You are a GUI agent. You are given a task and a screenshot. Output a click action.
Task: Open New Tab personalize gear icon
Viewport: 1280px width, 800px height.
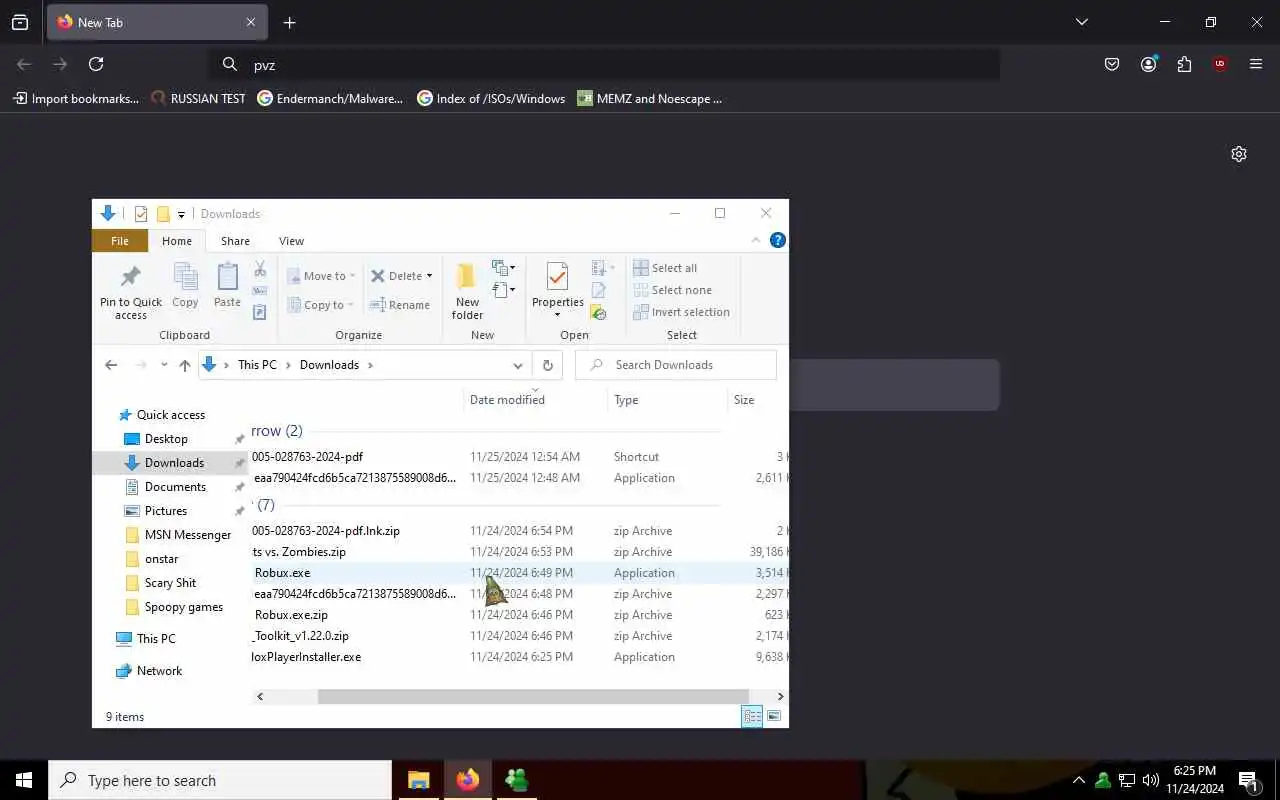coord(1239,154)
